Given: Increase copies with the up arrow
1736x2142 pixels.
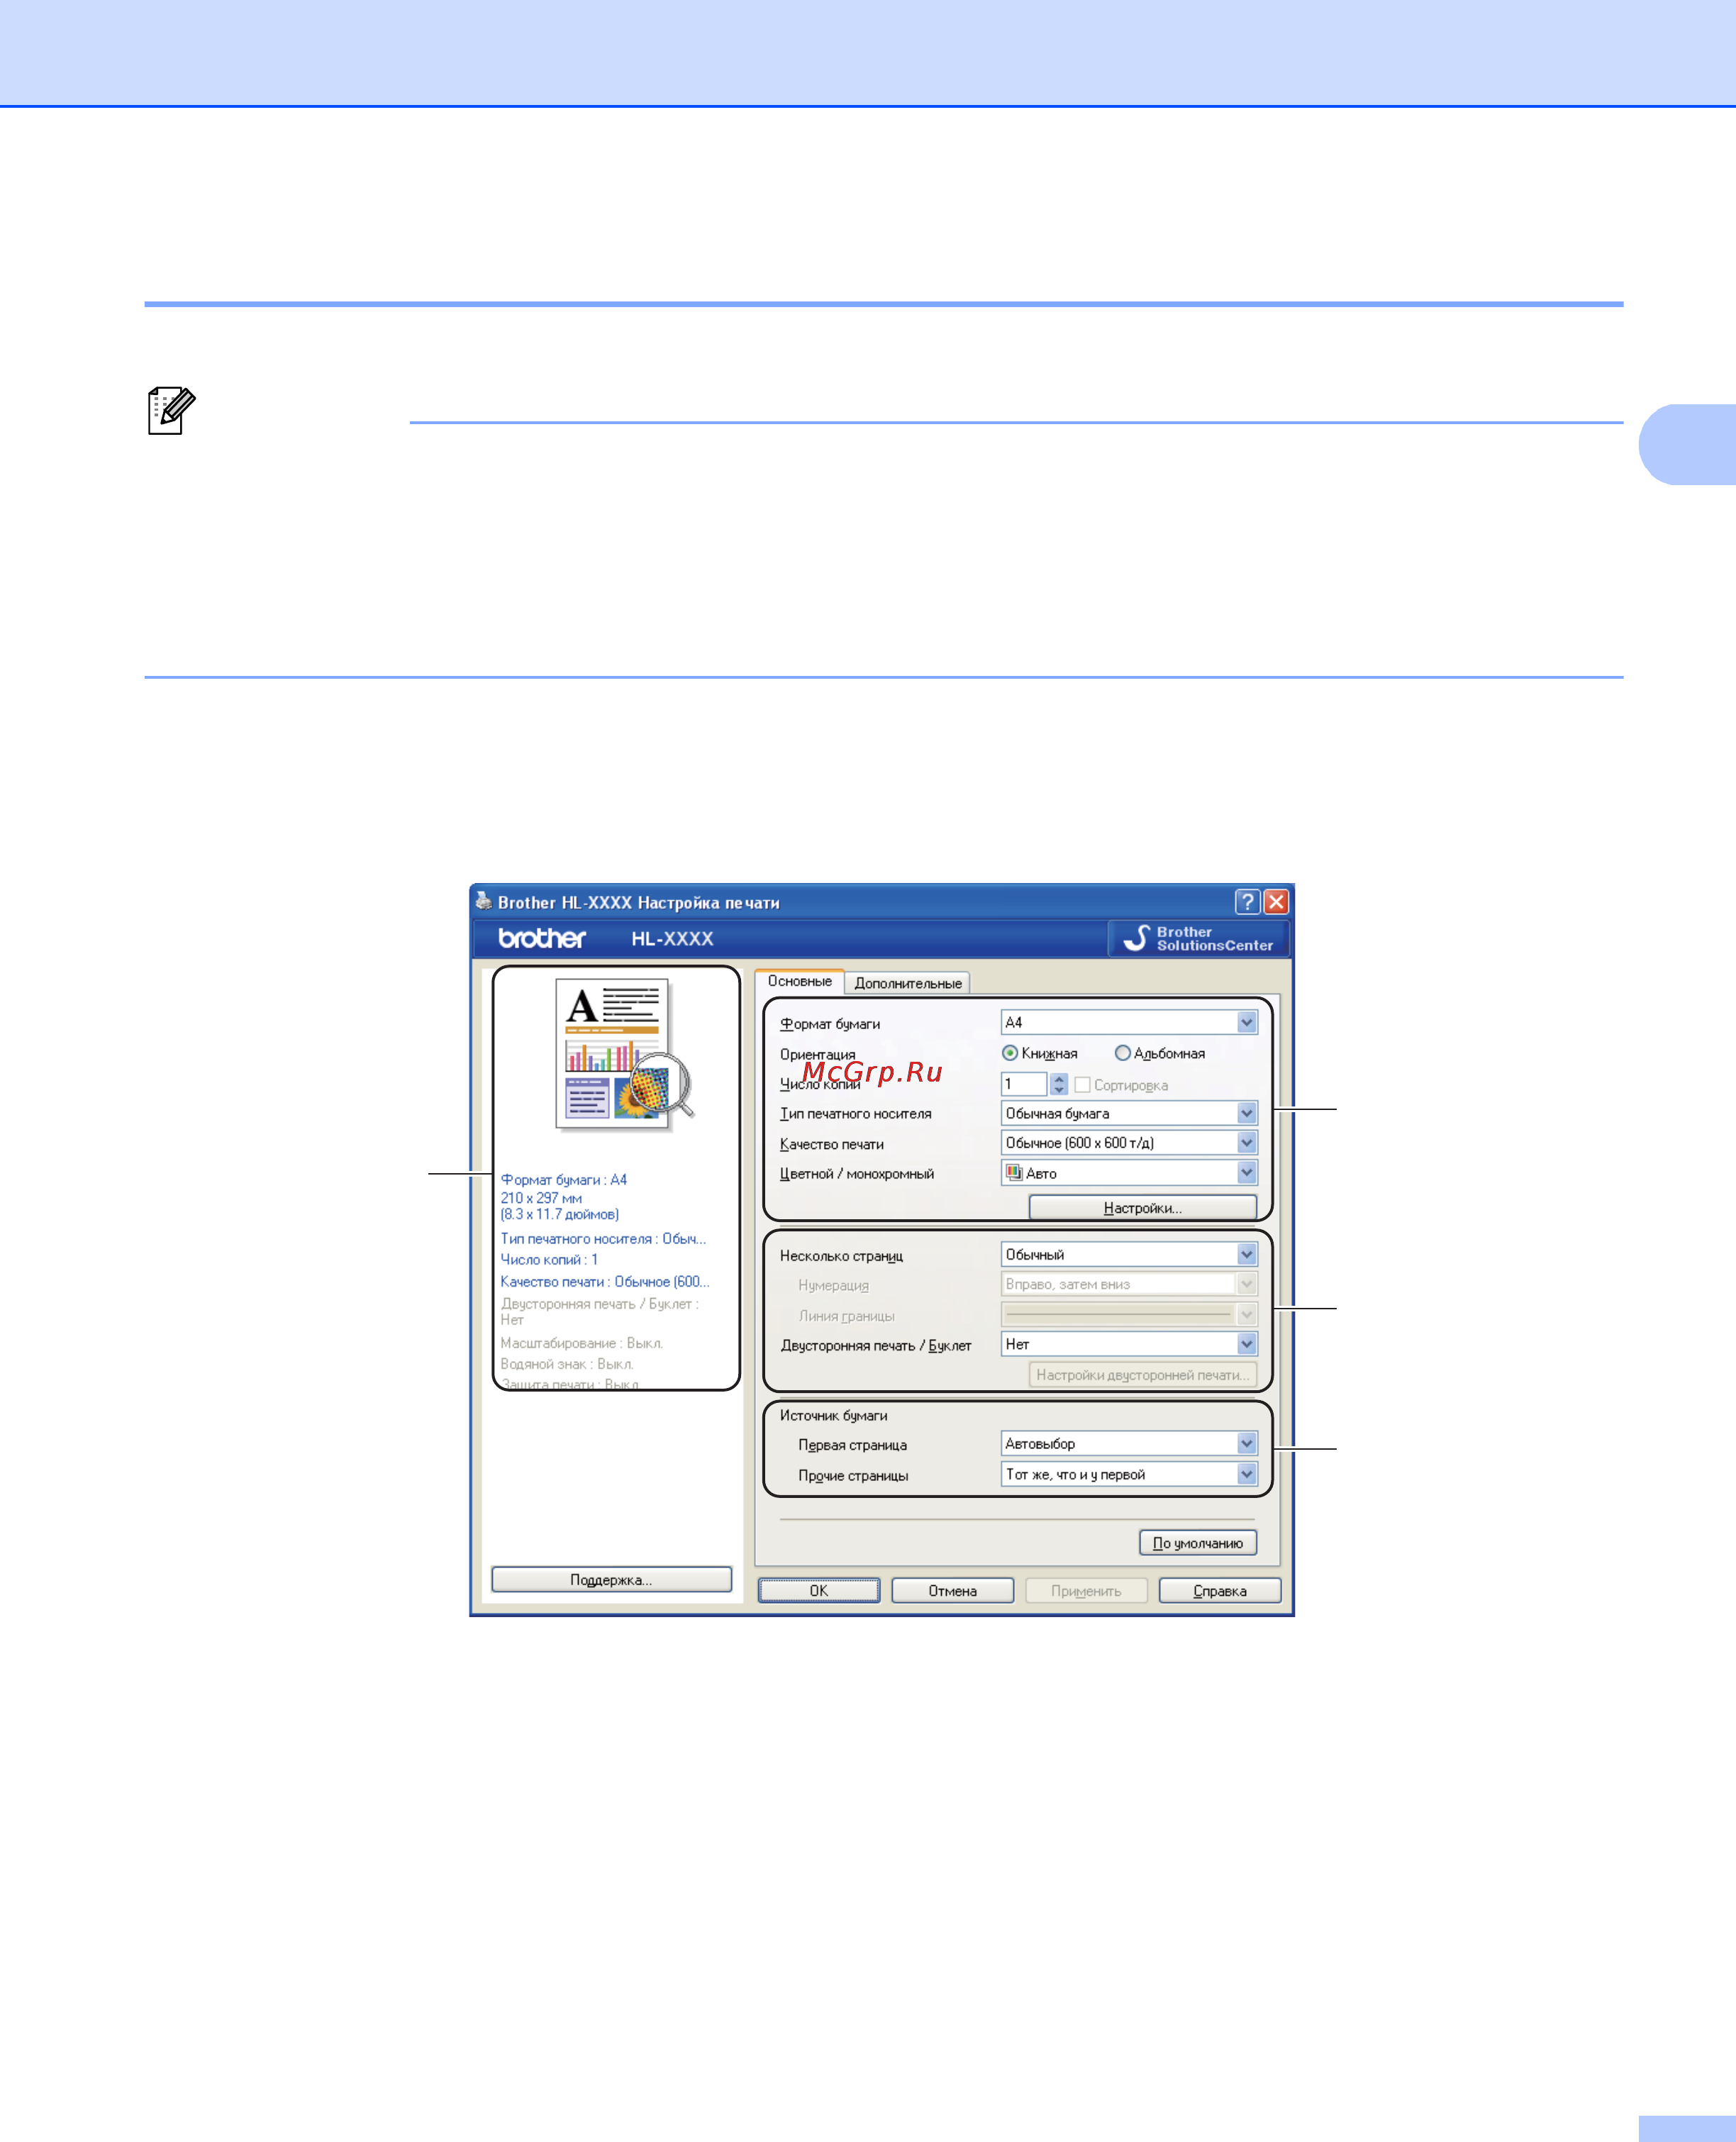Looking at the screenshot, I should click(x=1059, y=1078).
